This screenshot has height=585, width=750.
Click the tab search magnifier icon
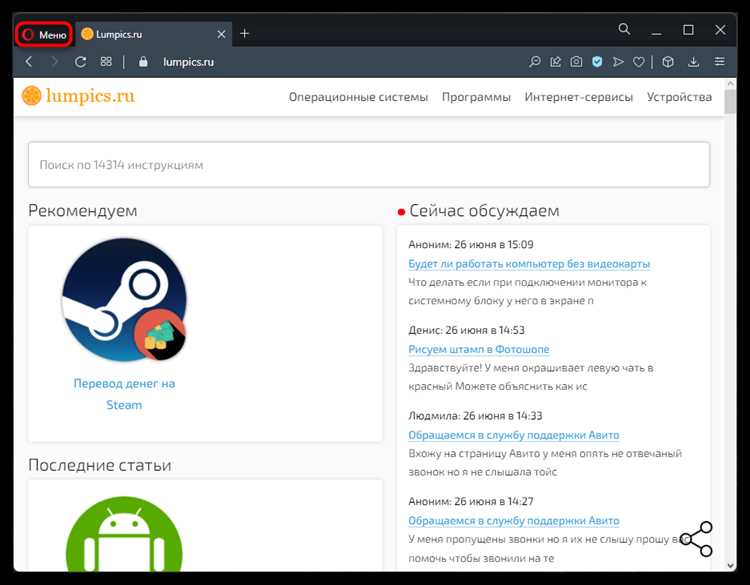point(624,29)
